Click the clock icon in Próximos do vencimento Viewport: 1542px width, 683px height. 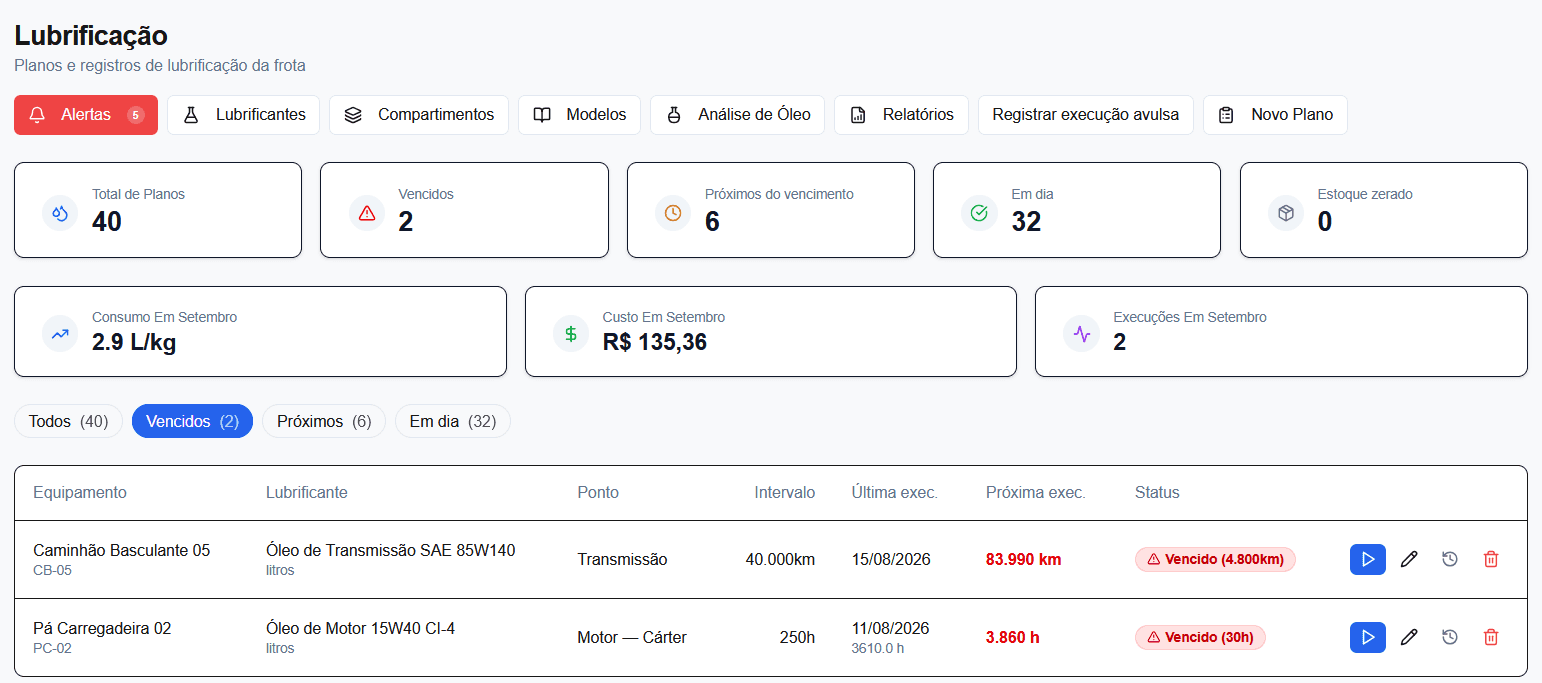click(673, 212)
